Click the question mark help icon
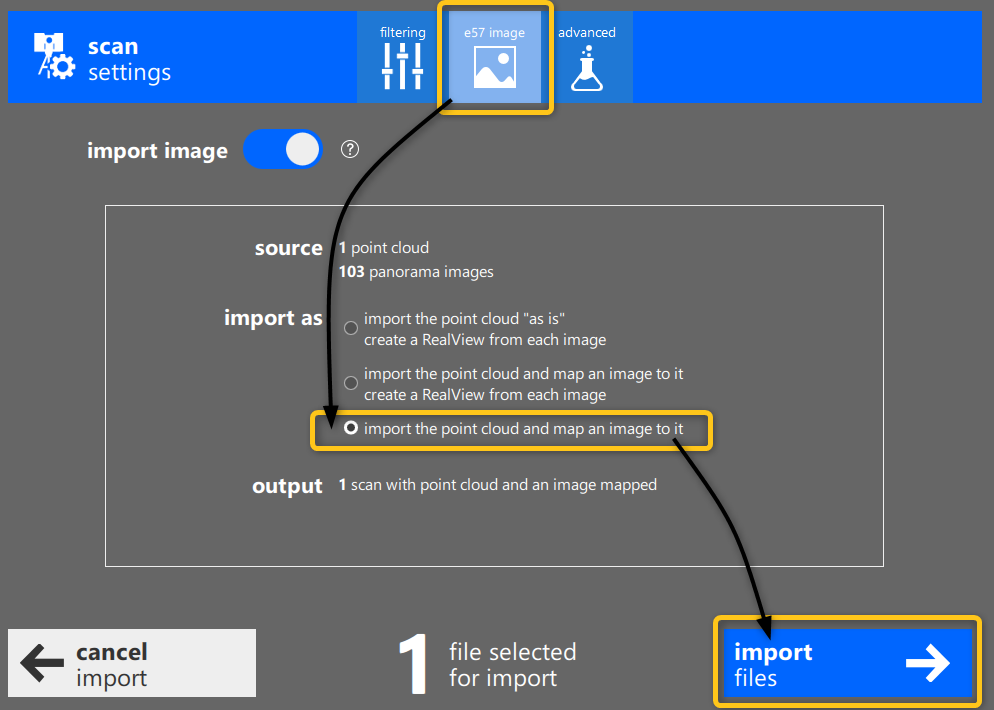Viewport: 994px width, 710px height. [x=349, y=149]
